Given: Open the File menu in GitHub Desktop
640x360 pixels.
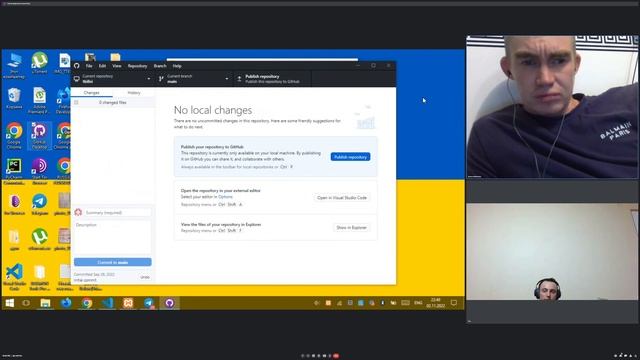Looking at the screenshot, I should pos(89,66).
